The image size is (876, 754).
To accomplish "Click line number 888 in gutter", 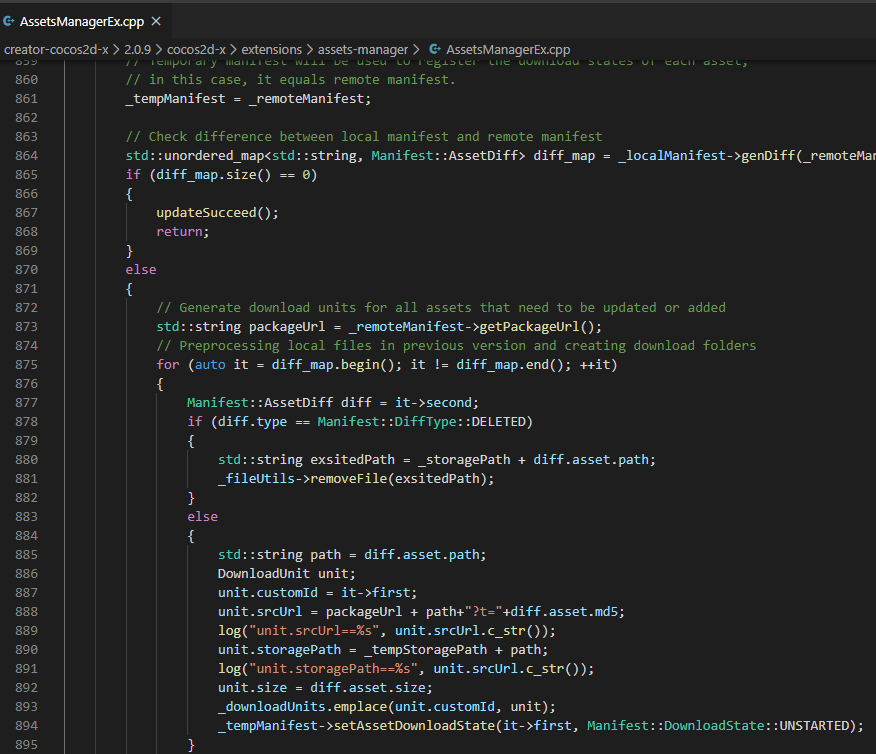I will [x=26, y=612].
